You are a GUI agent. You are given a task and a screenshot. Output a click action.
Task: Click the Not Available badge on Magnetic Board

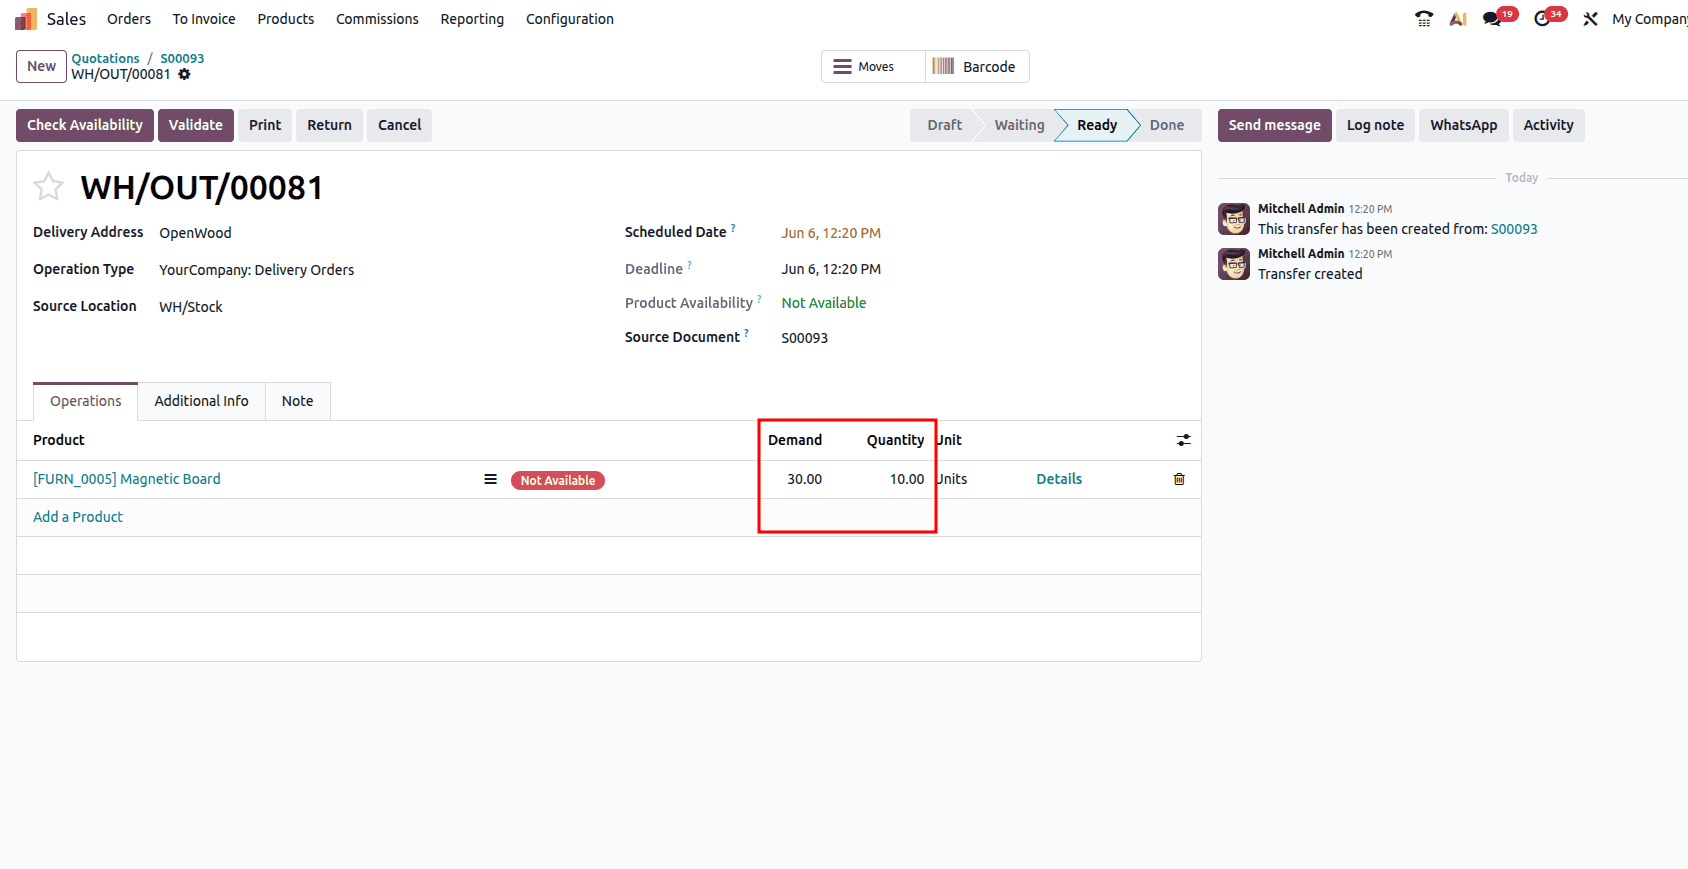(558, 480)
